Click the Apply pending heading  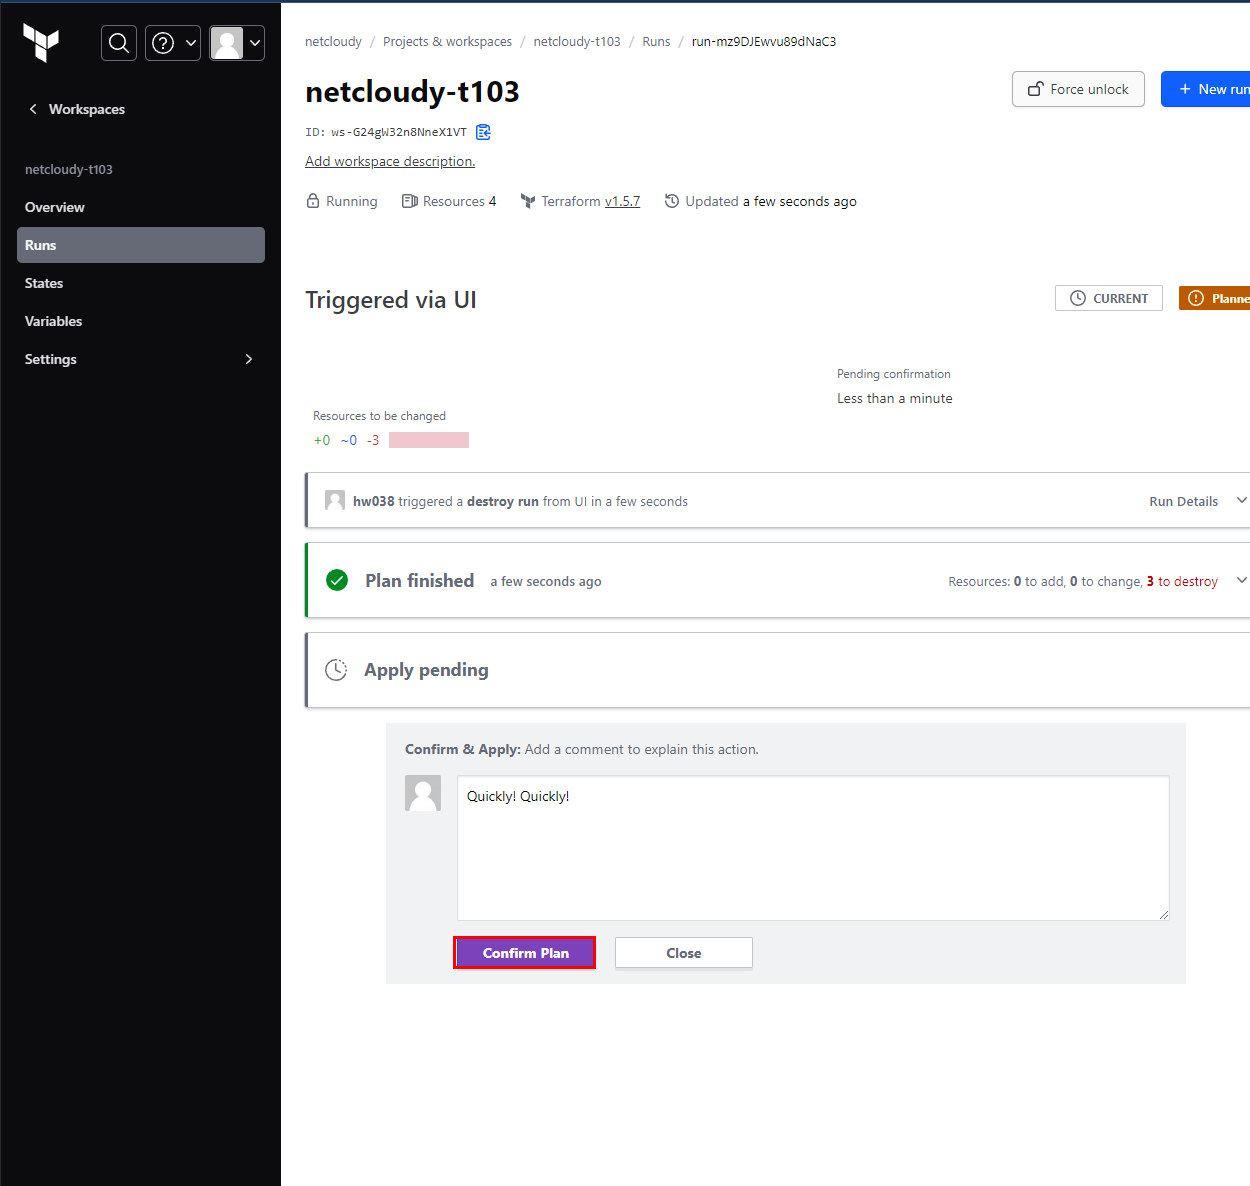coord(427,670)
